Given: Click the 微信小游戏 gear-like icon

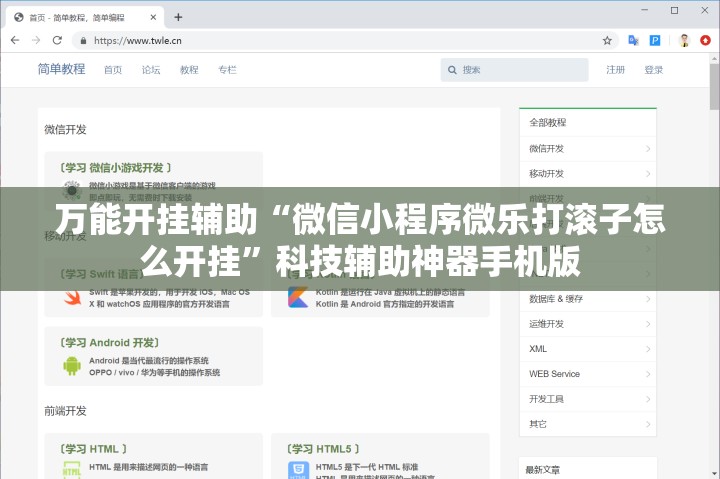Looking at the screenshot, I should 72,190.
